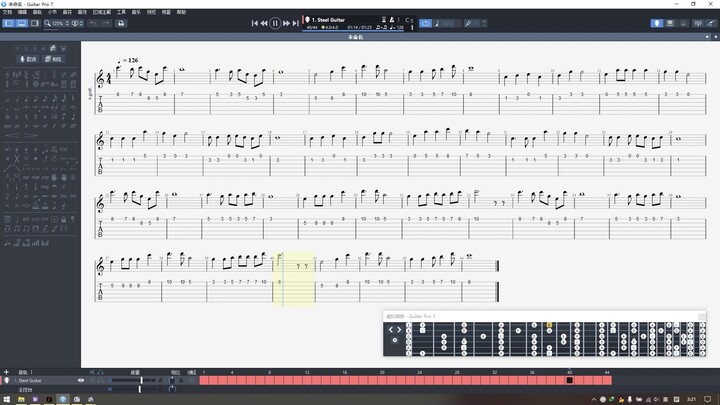Viewport: 720px width, 405px height.
Task: Open the 帮助 menu
Action: 181,12
